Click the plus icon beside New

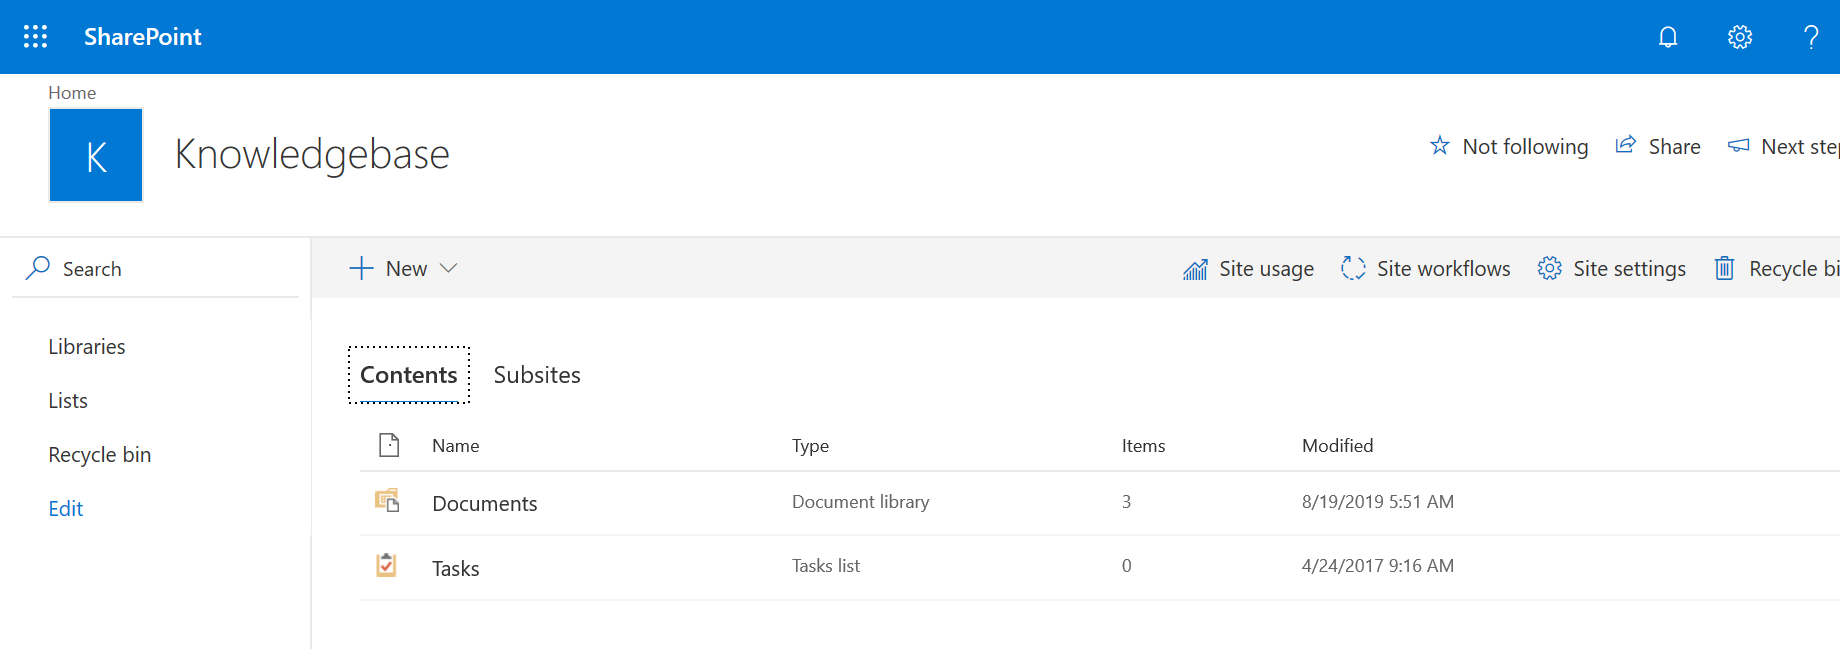[x=361, y=268]
